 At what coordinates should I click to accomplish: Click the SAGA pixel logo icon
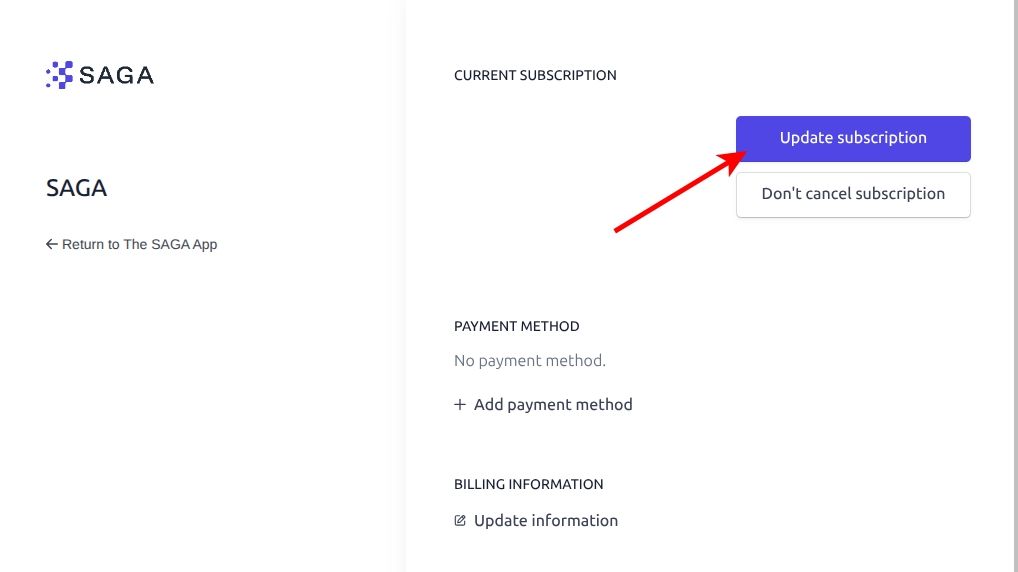point(60,75)
